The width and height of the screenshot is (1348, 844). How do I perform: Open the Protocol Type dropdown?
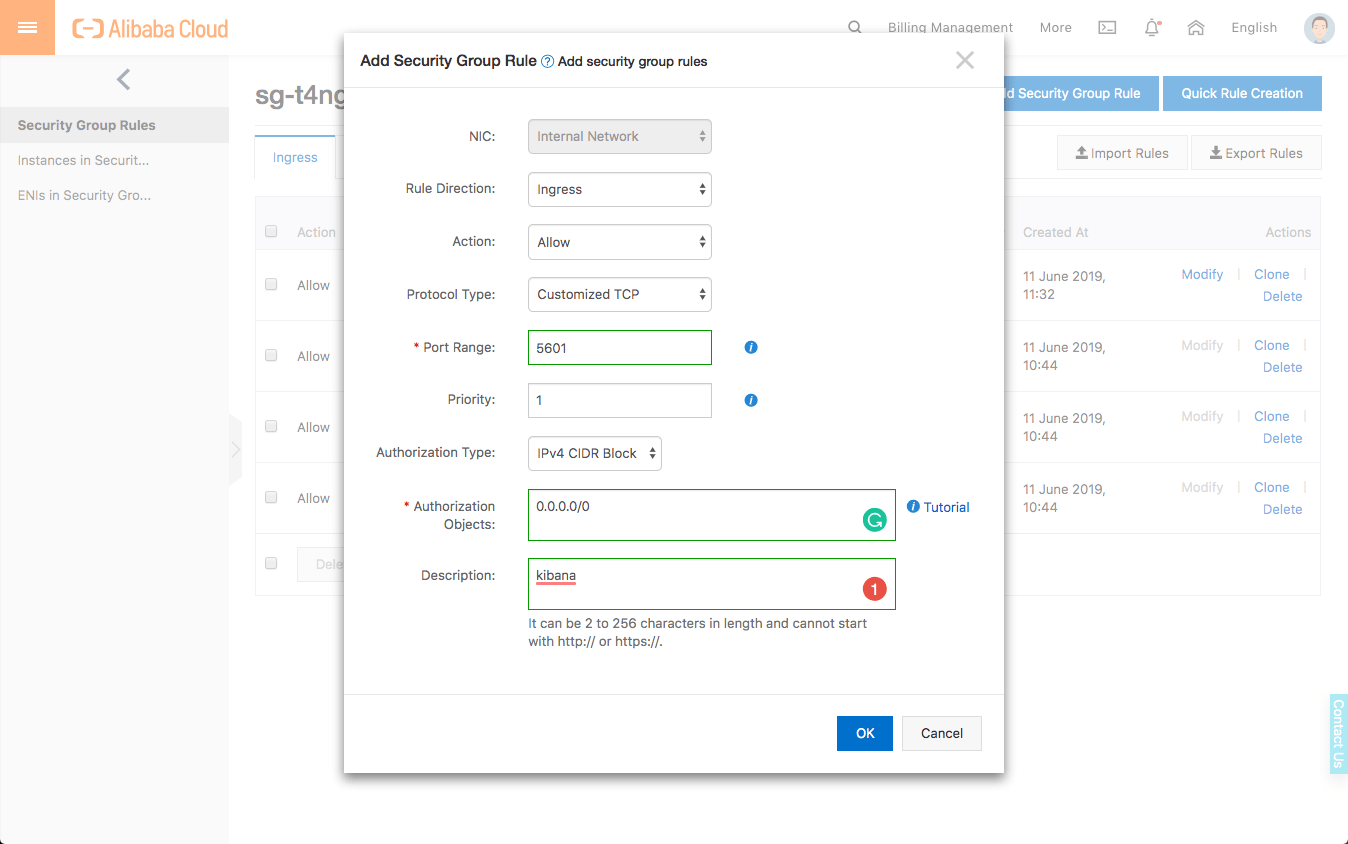click(x=620, y=295)
